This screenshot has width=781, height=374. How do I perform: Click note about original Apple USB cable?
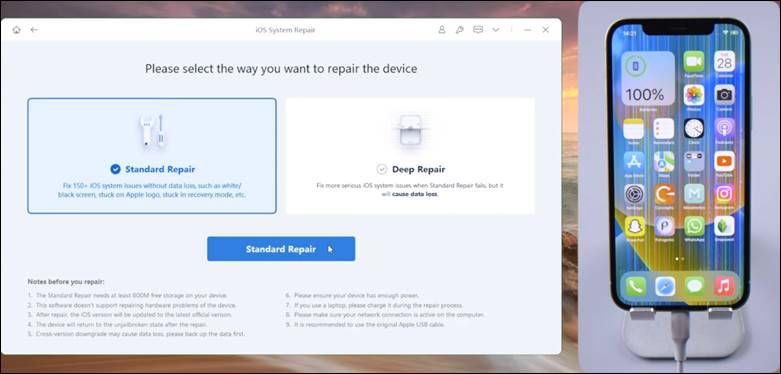pos(368,324)
